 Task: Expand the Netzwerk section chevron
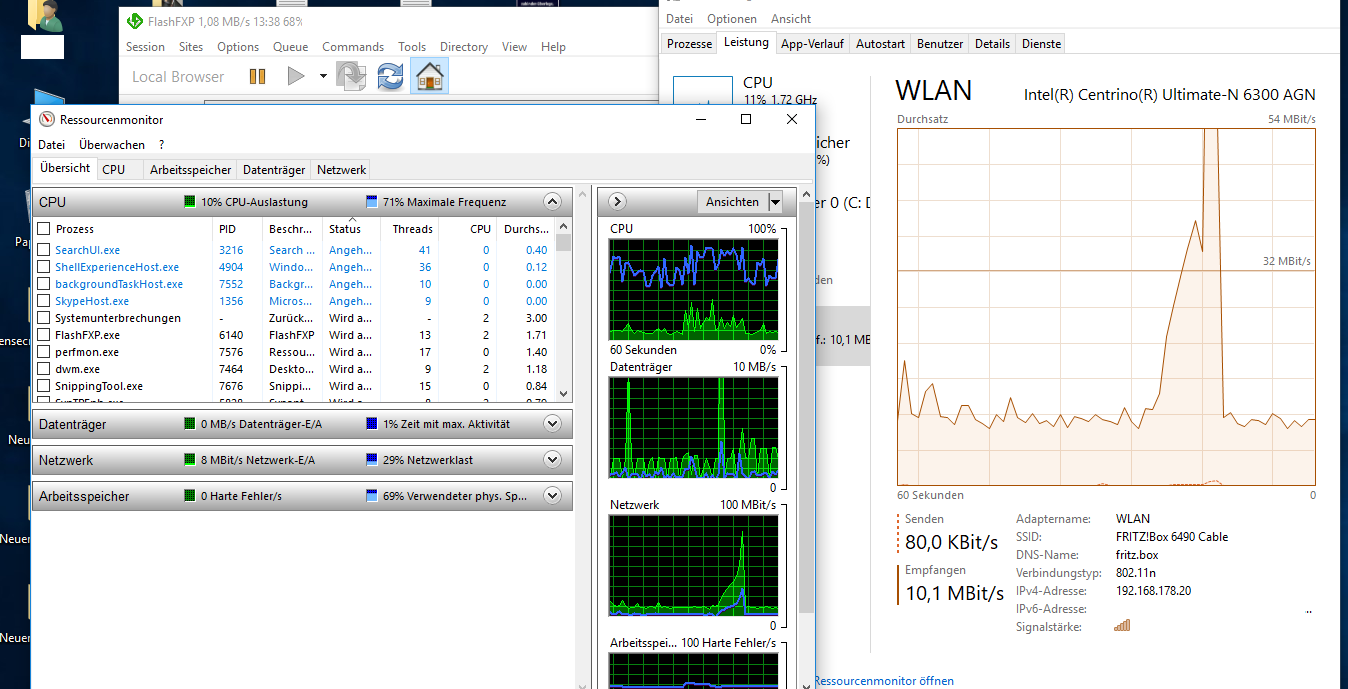point(552,460)
